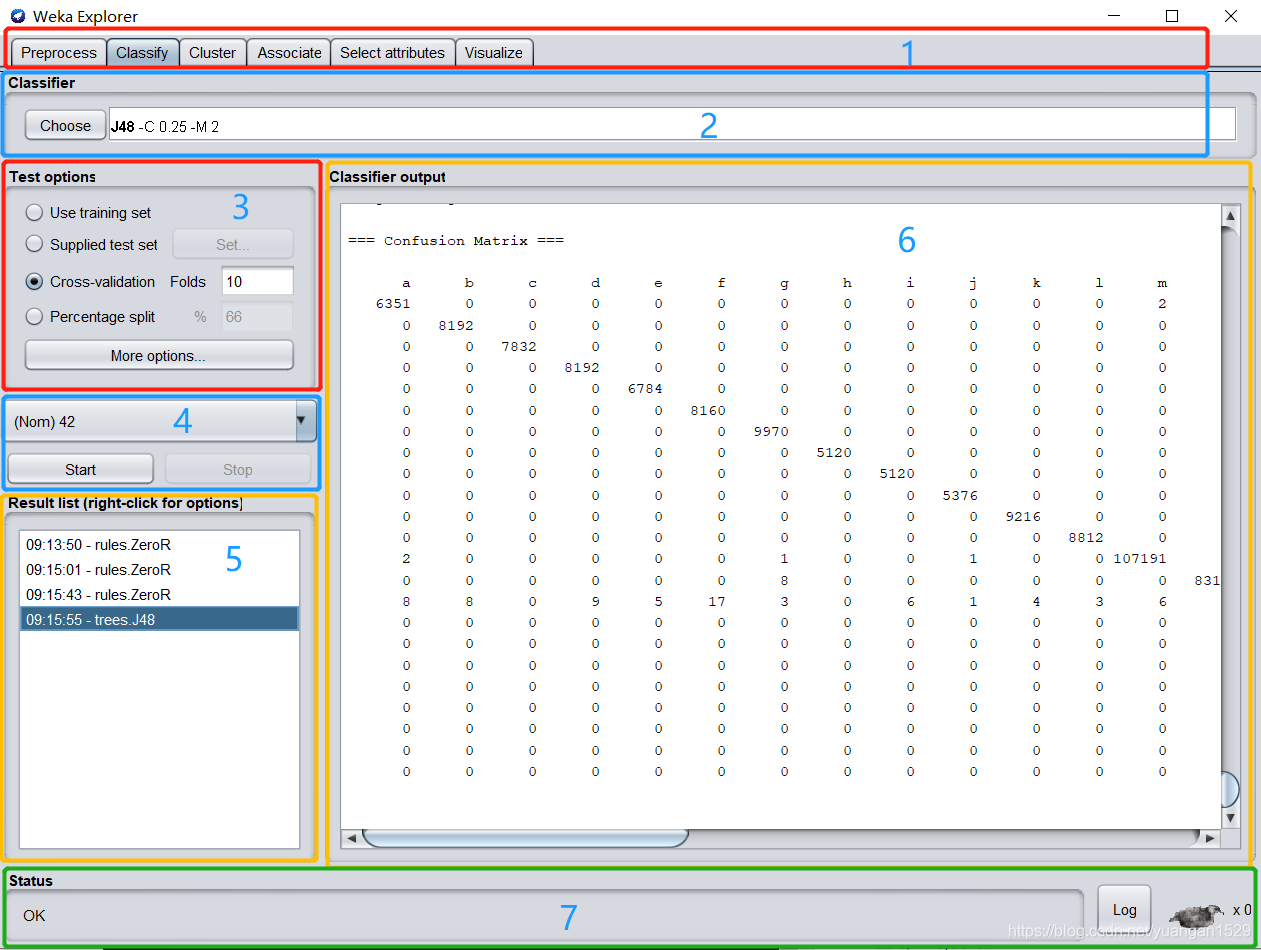
Task: Click the J48 -C 0.25 -M 2 field
Action: (672, 124)
